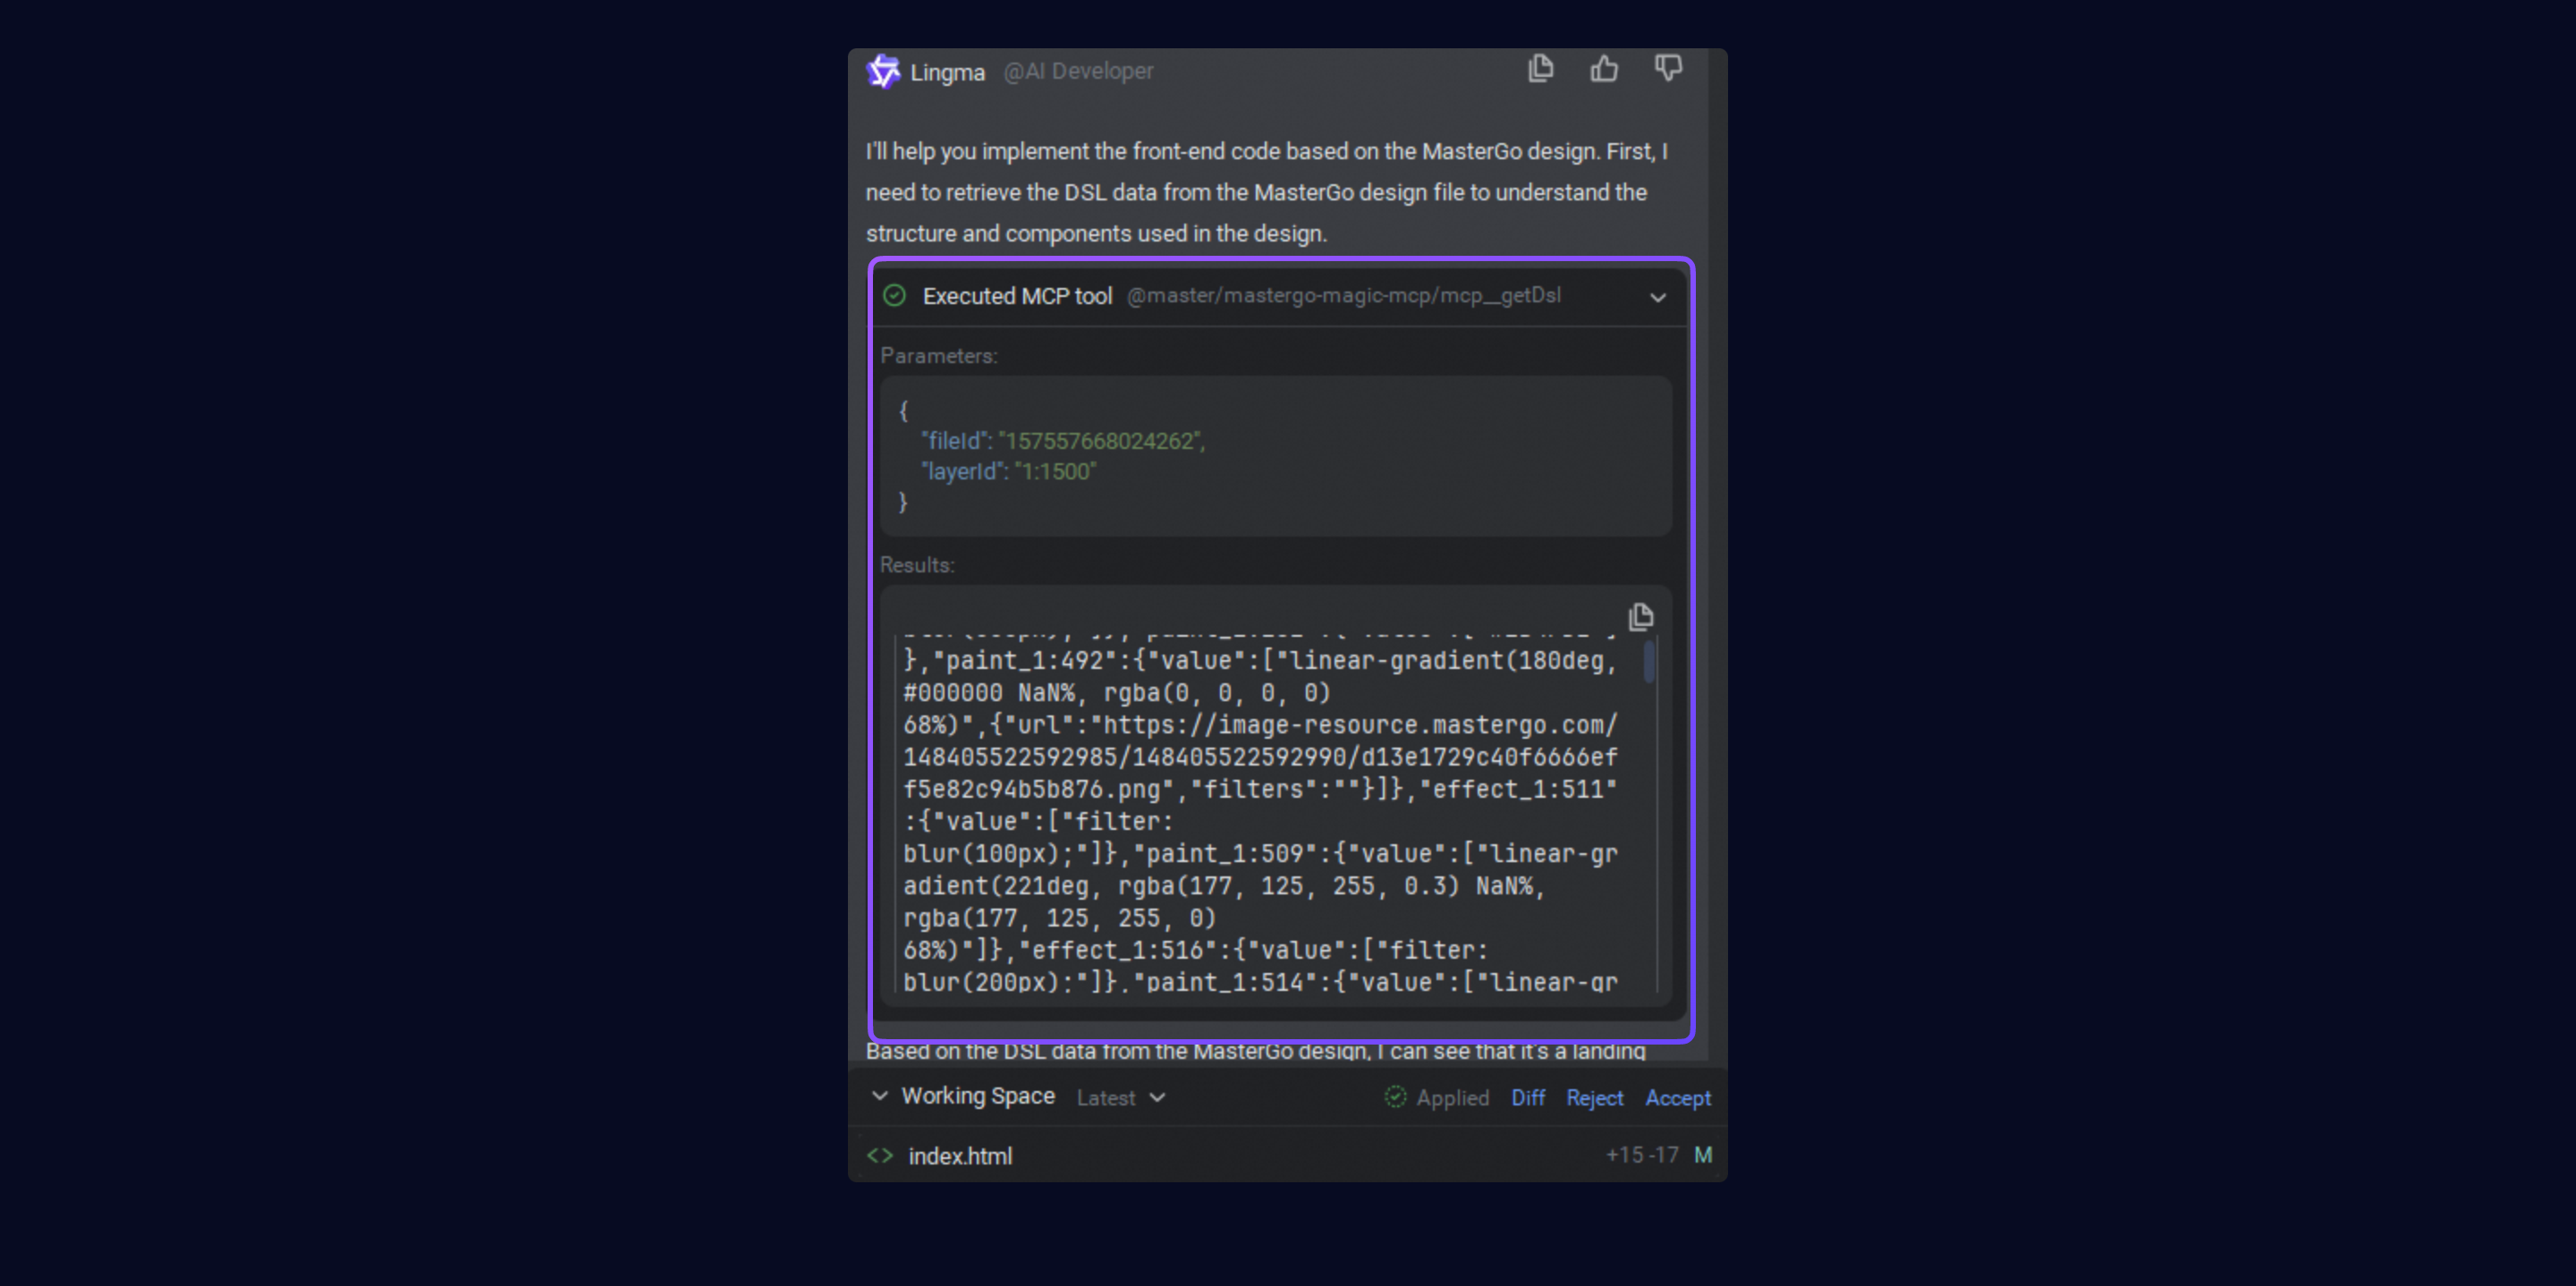
Task: Open Diff for the changes
Action: pyautogui.click(x=1527, y=1098)
